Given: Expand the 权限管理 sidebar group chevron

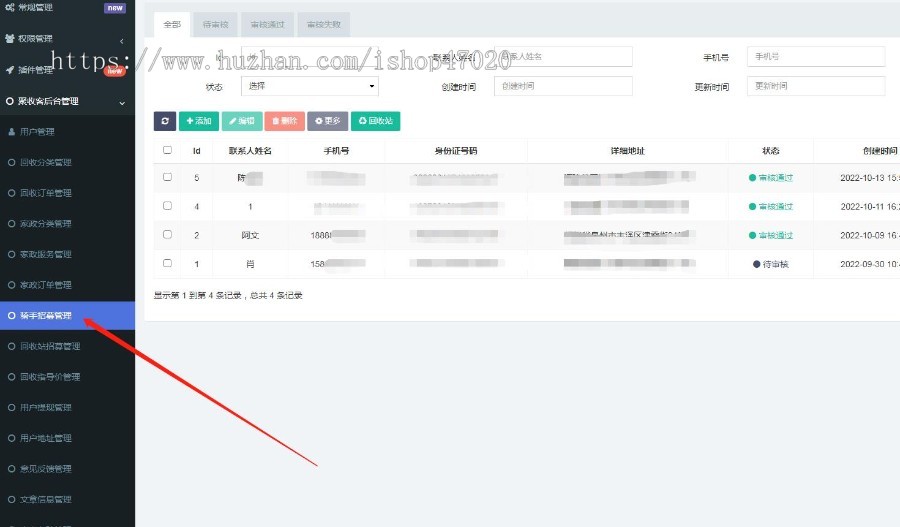Looking at the screenshot, I should tap(122, 41).
